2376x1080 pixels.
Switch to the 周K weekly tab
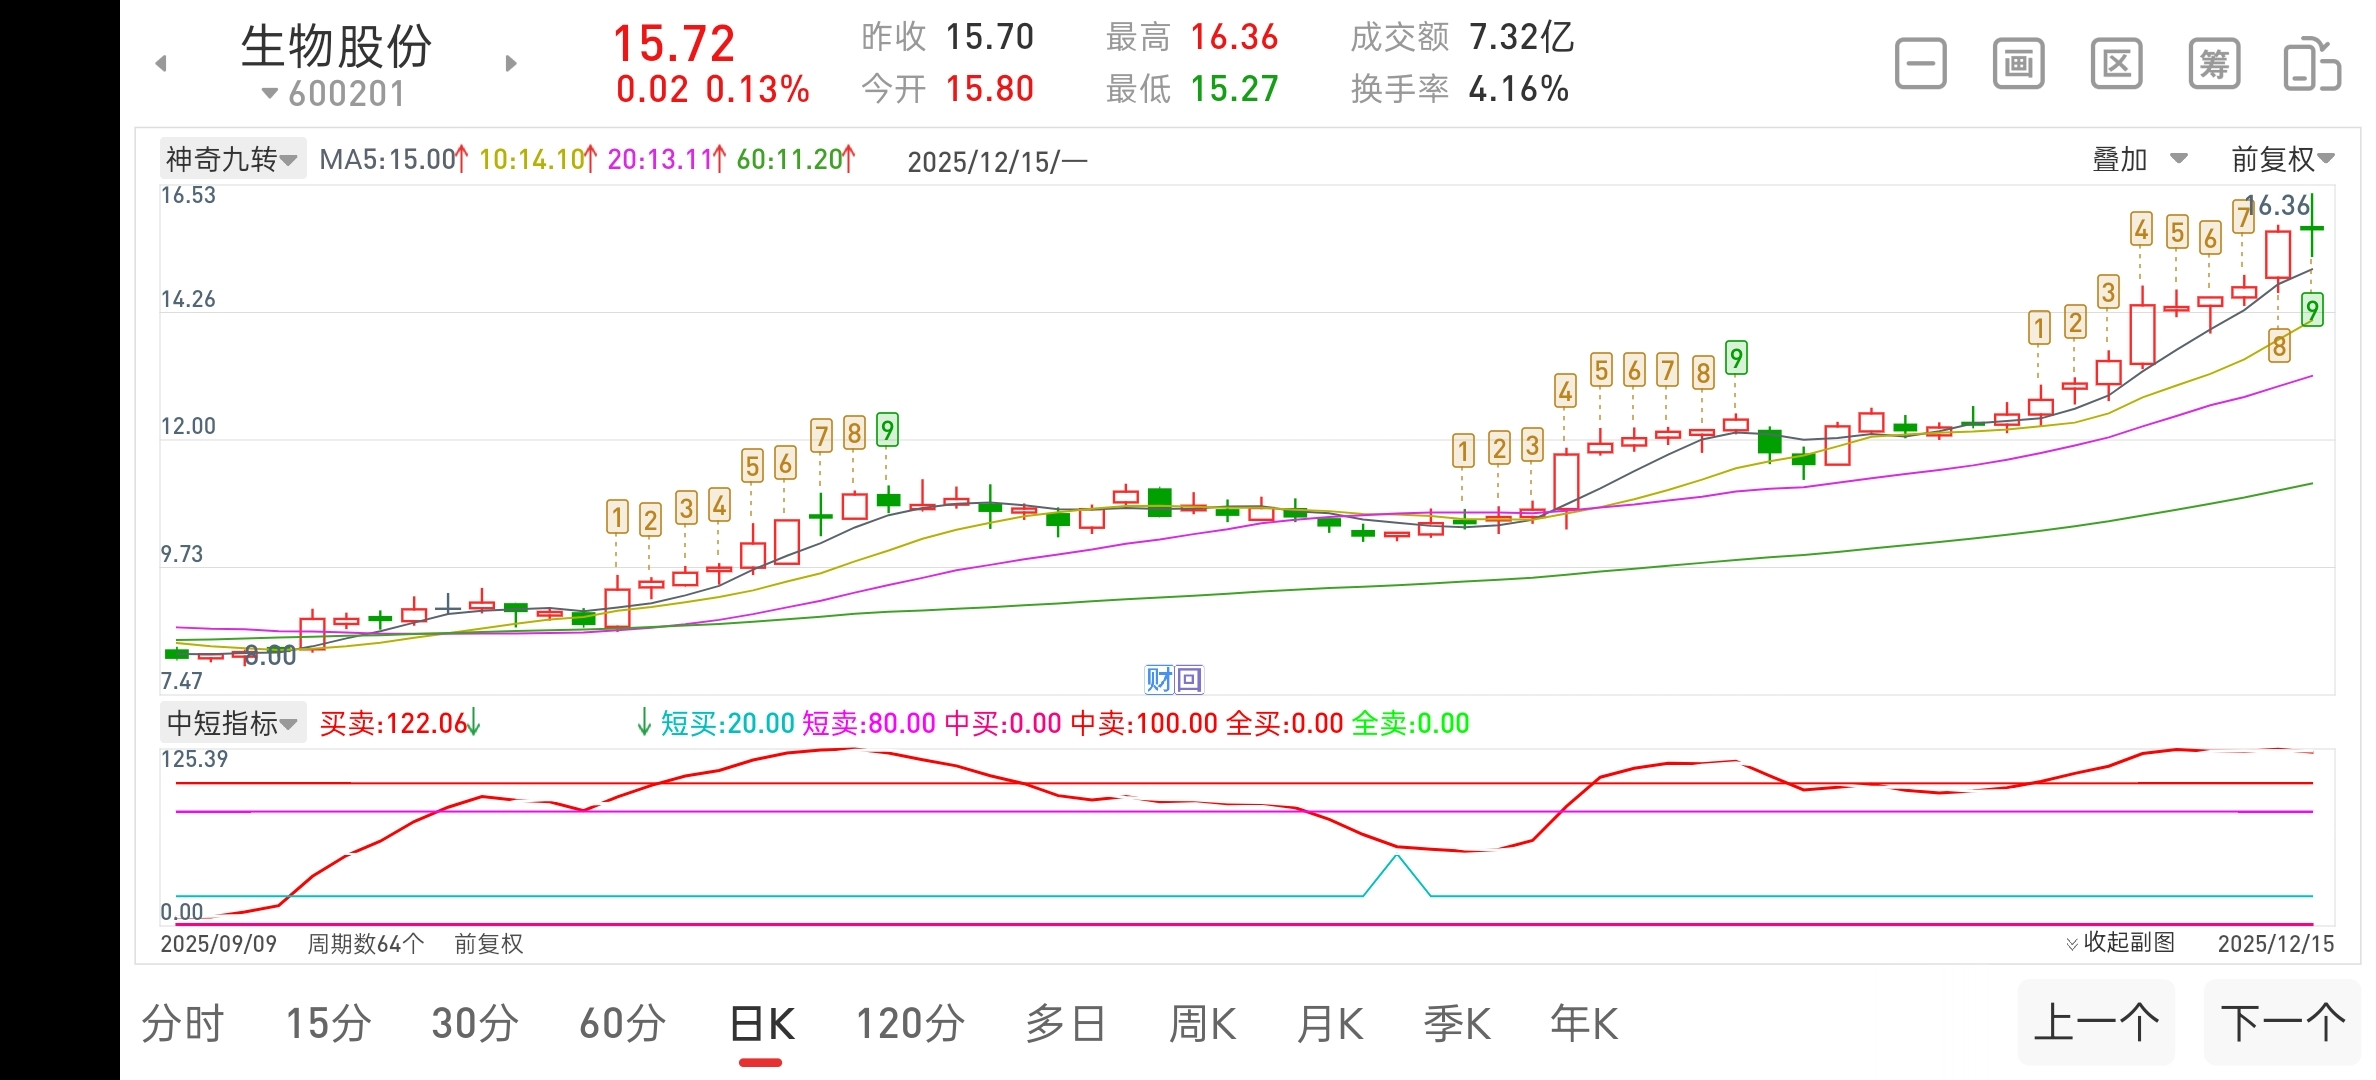(x=1202, y=1024)
